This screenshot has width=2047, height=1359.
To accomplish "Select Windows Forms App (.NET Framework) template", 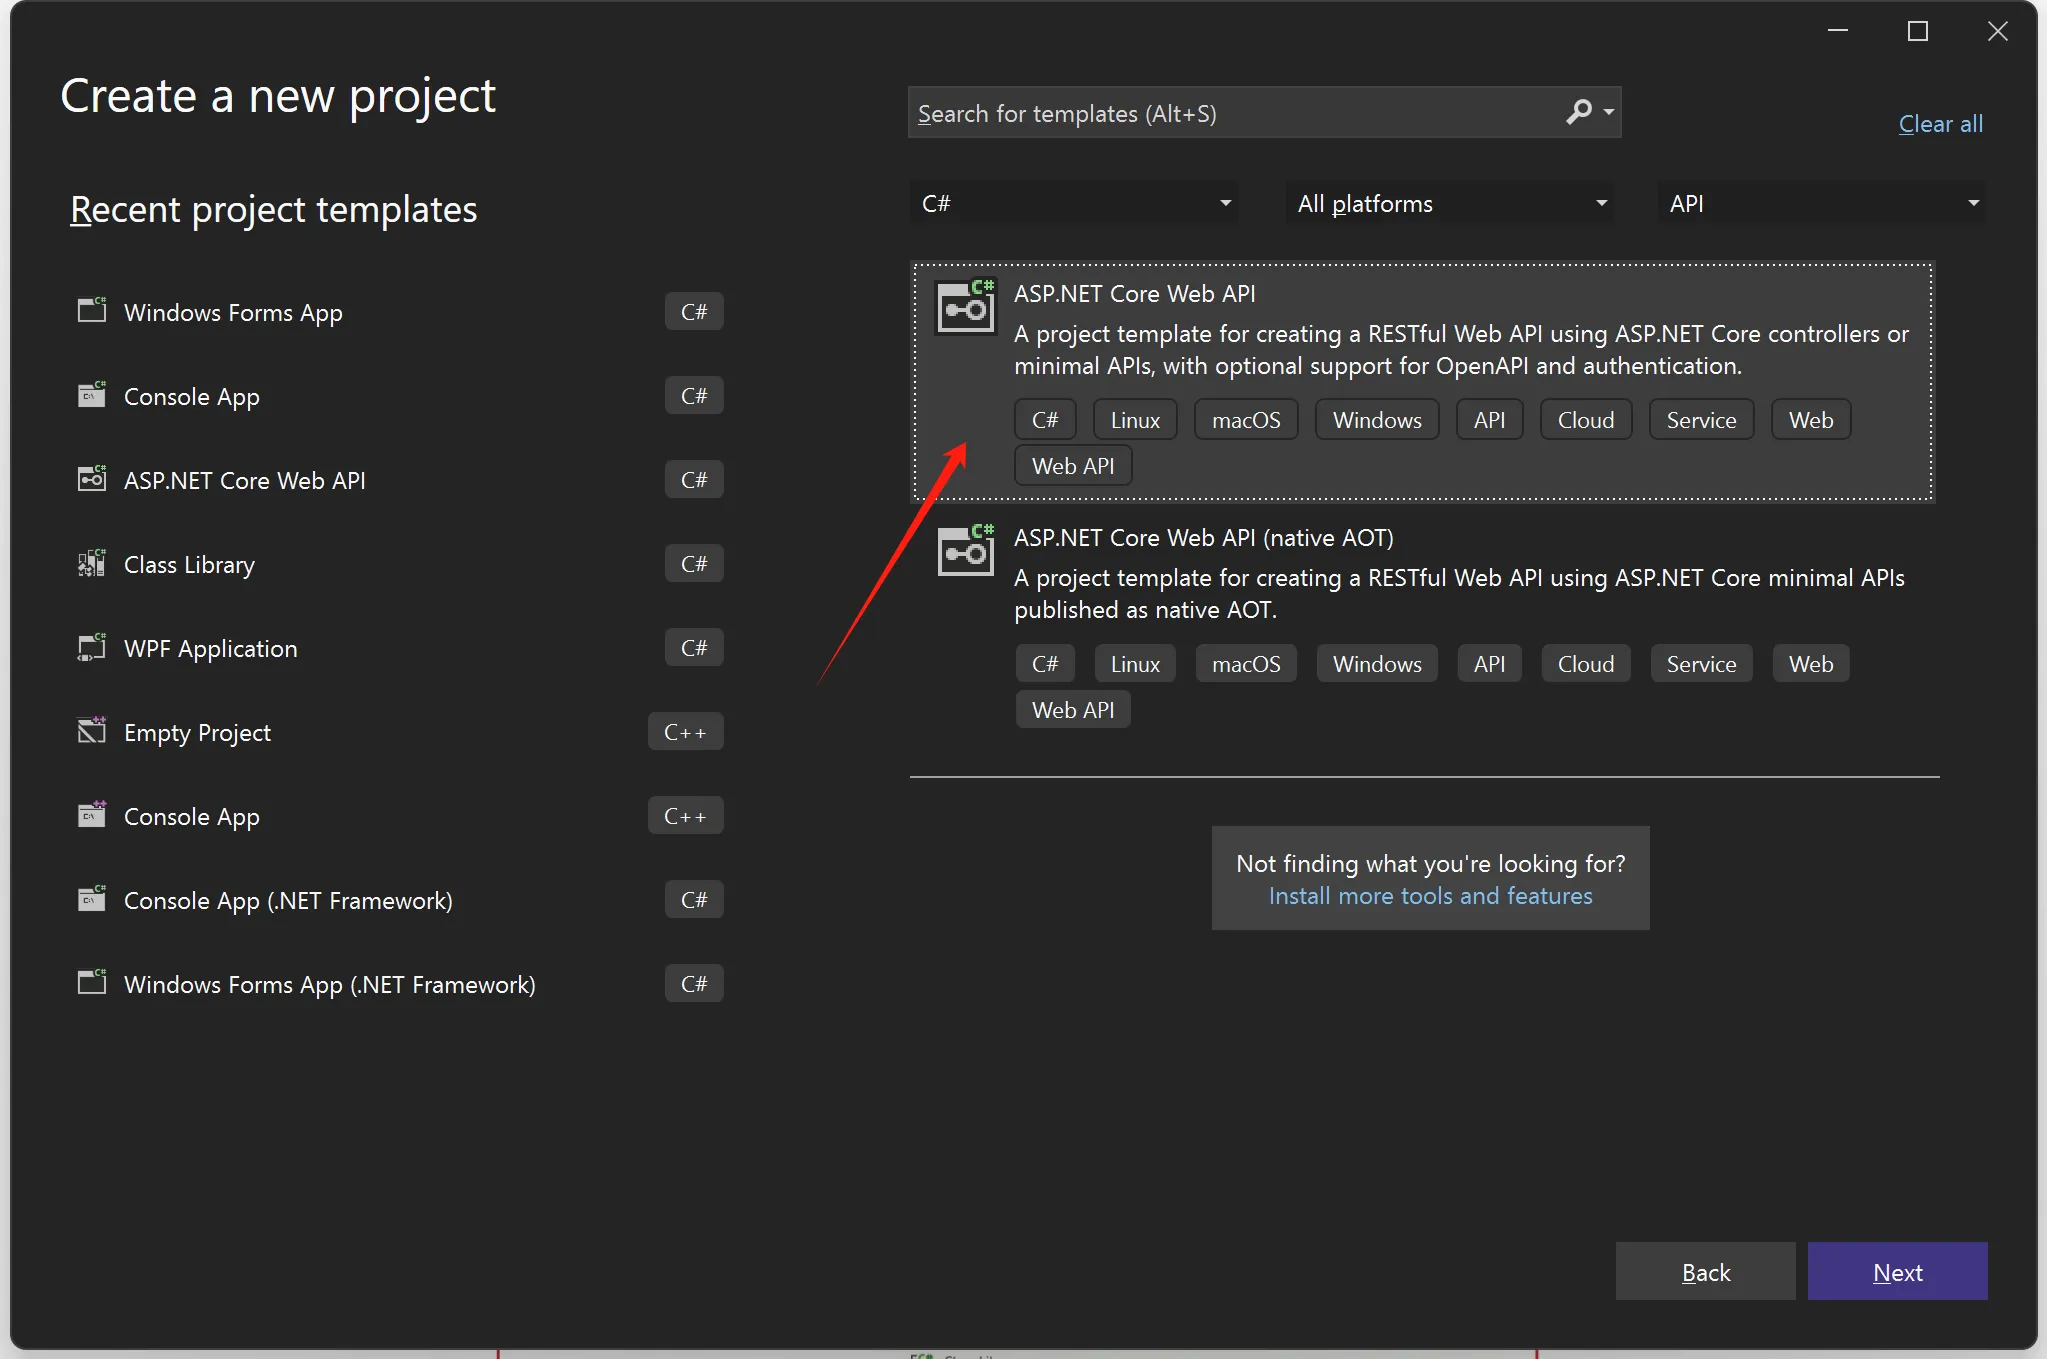I will tap(400, 984).
